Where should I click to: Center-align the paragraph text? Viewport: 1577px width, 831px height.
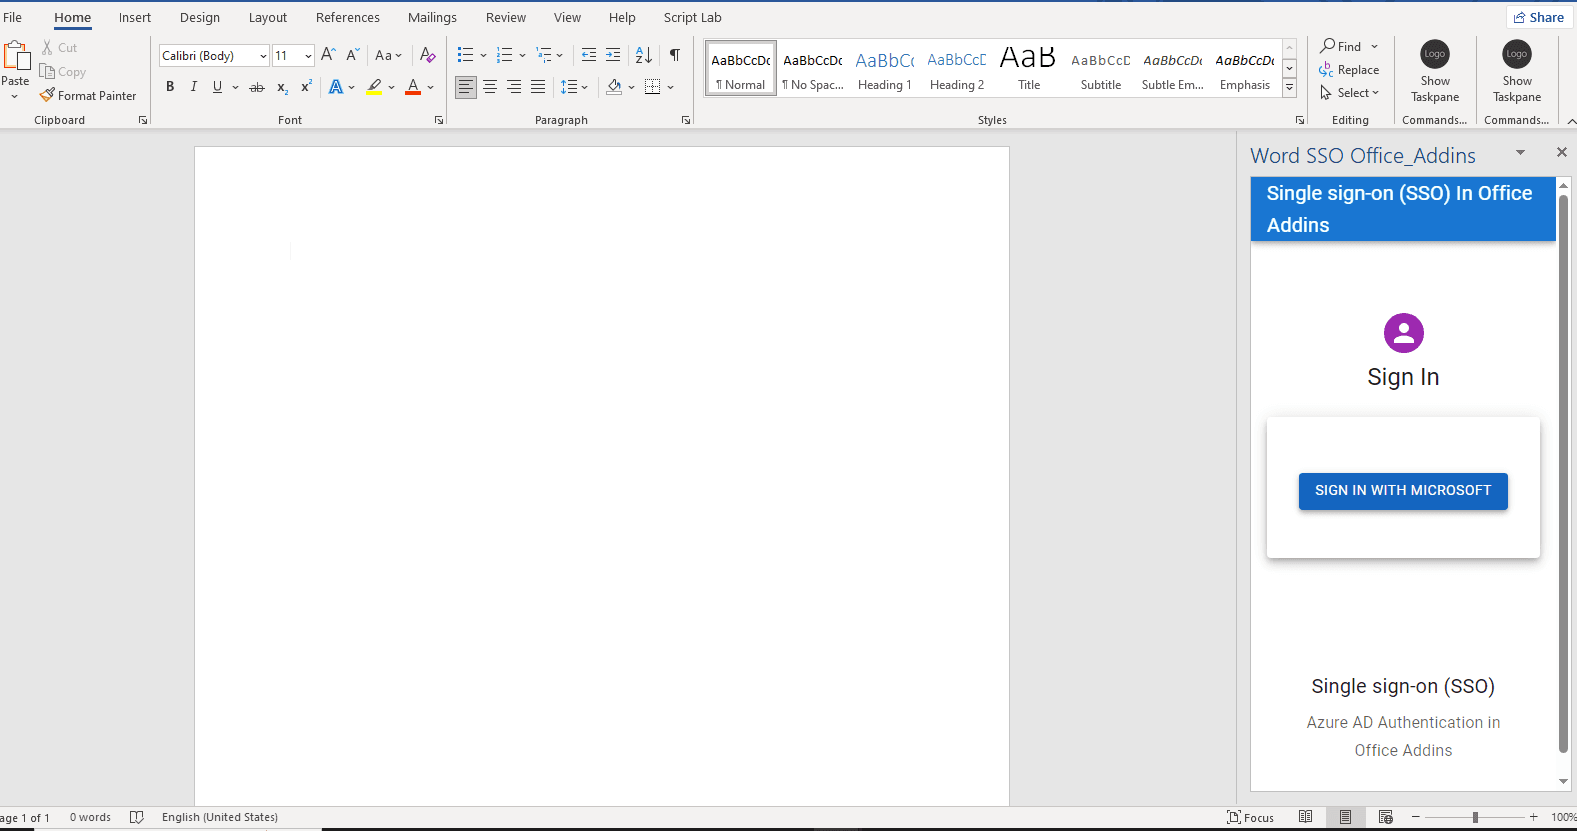[490, 87]
